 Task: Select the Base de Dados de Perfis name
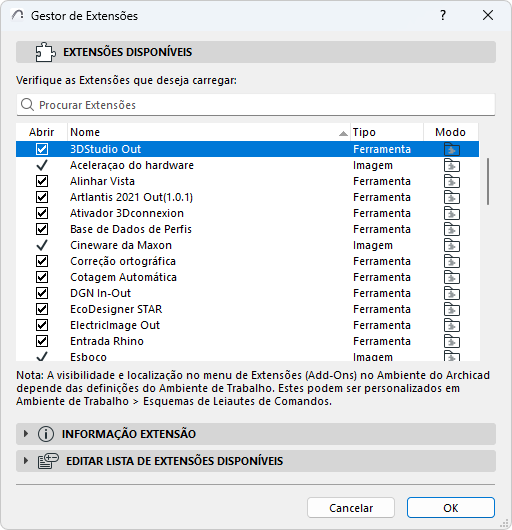[131, 229]
